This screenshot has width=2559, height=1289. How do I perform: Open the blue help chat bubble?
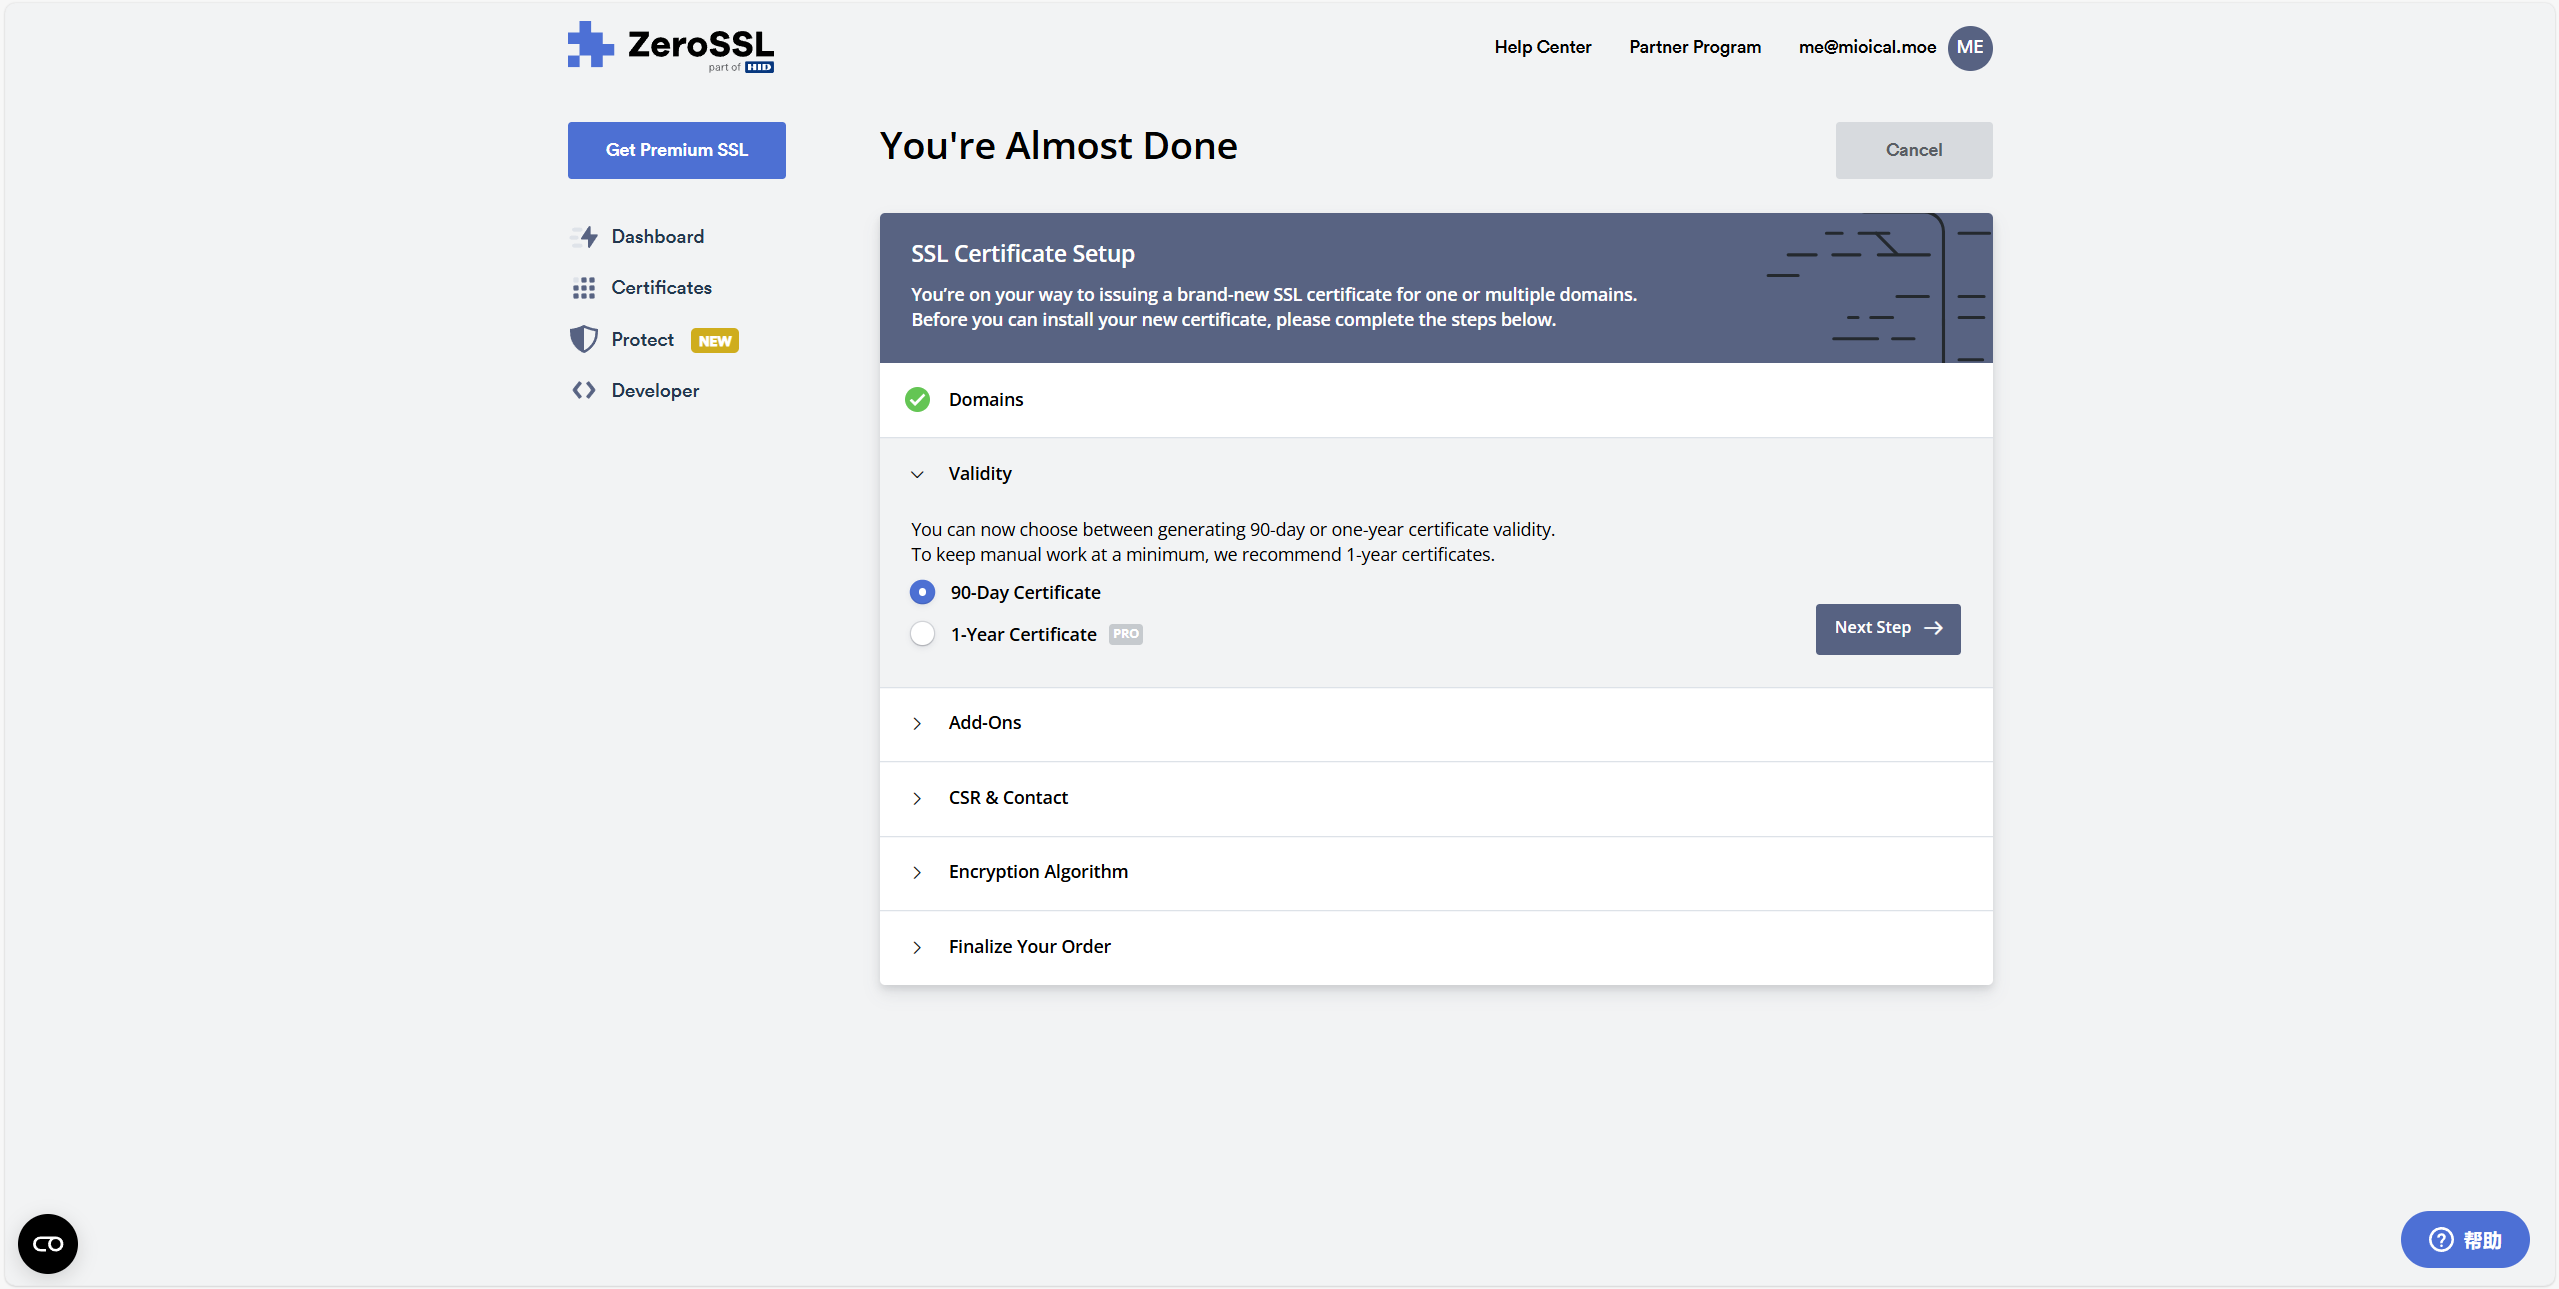pyautogui.click(x=2464, y=1240)
